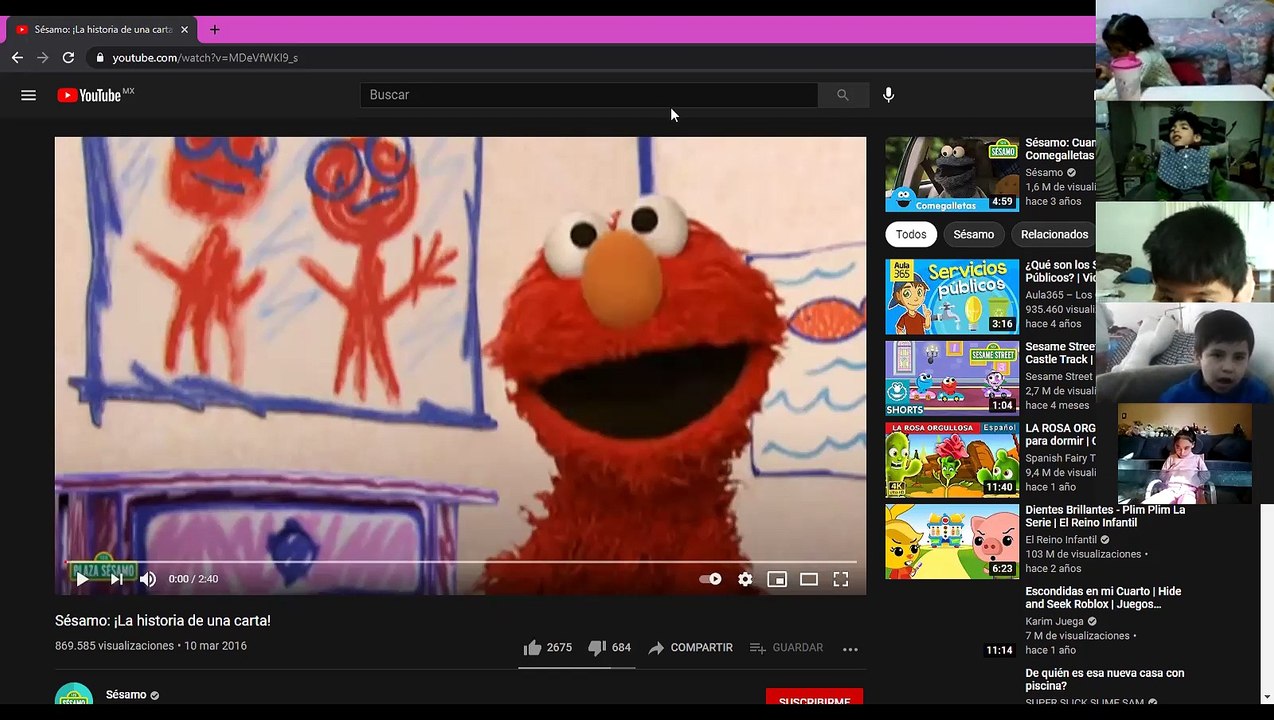Screen dimensions: 1274x720
Task: Open the Dientes Brillantes Plim Plim title
Action: [1104, 516]
